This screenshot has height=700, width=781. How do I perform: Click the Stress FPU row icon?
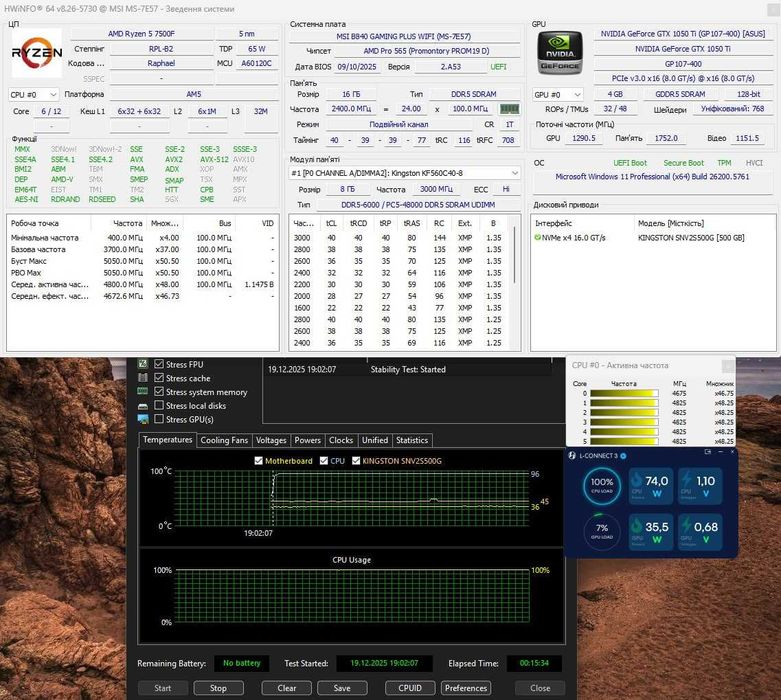[143, 364]
